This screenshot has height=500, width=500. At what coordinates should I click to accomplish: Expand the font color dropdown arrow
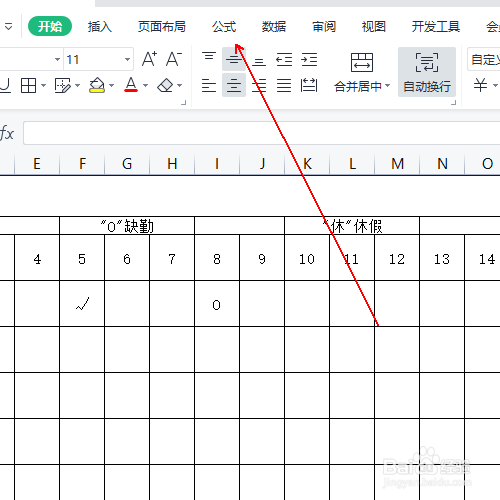pyautogui.click(x=145, y=86)
